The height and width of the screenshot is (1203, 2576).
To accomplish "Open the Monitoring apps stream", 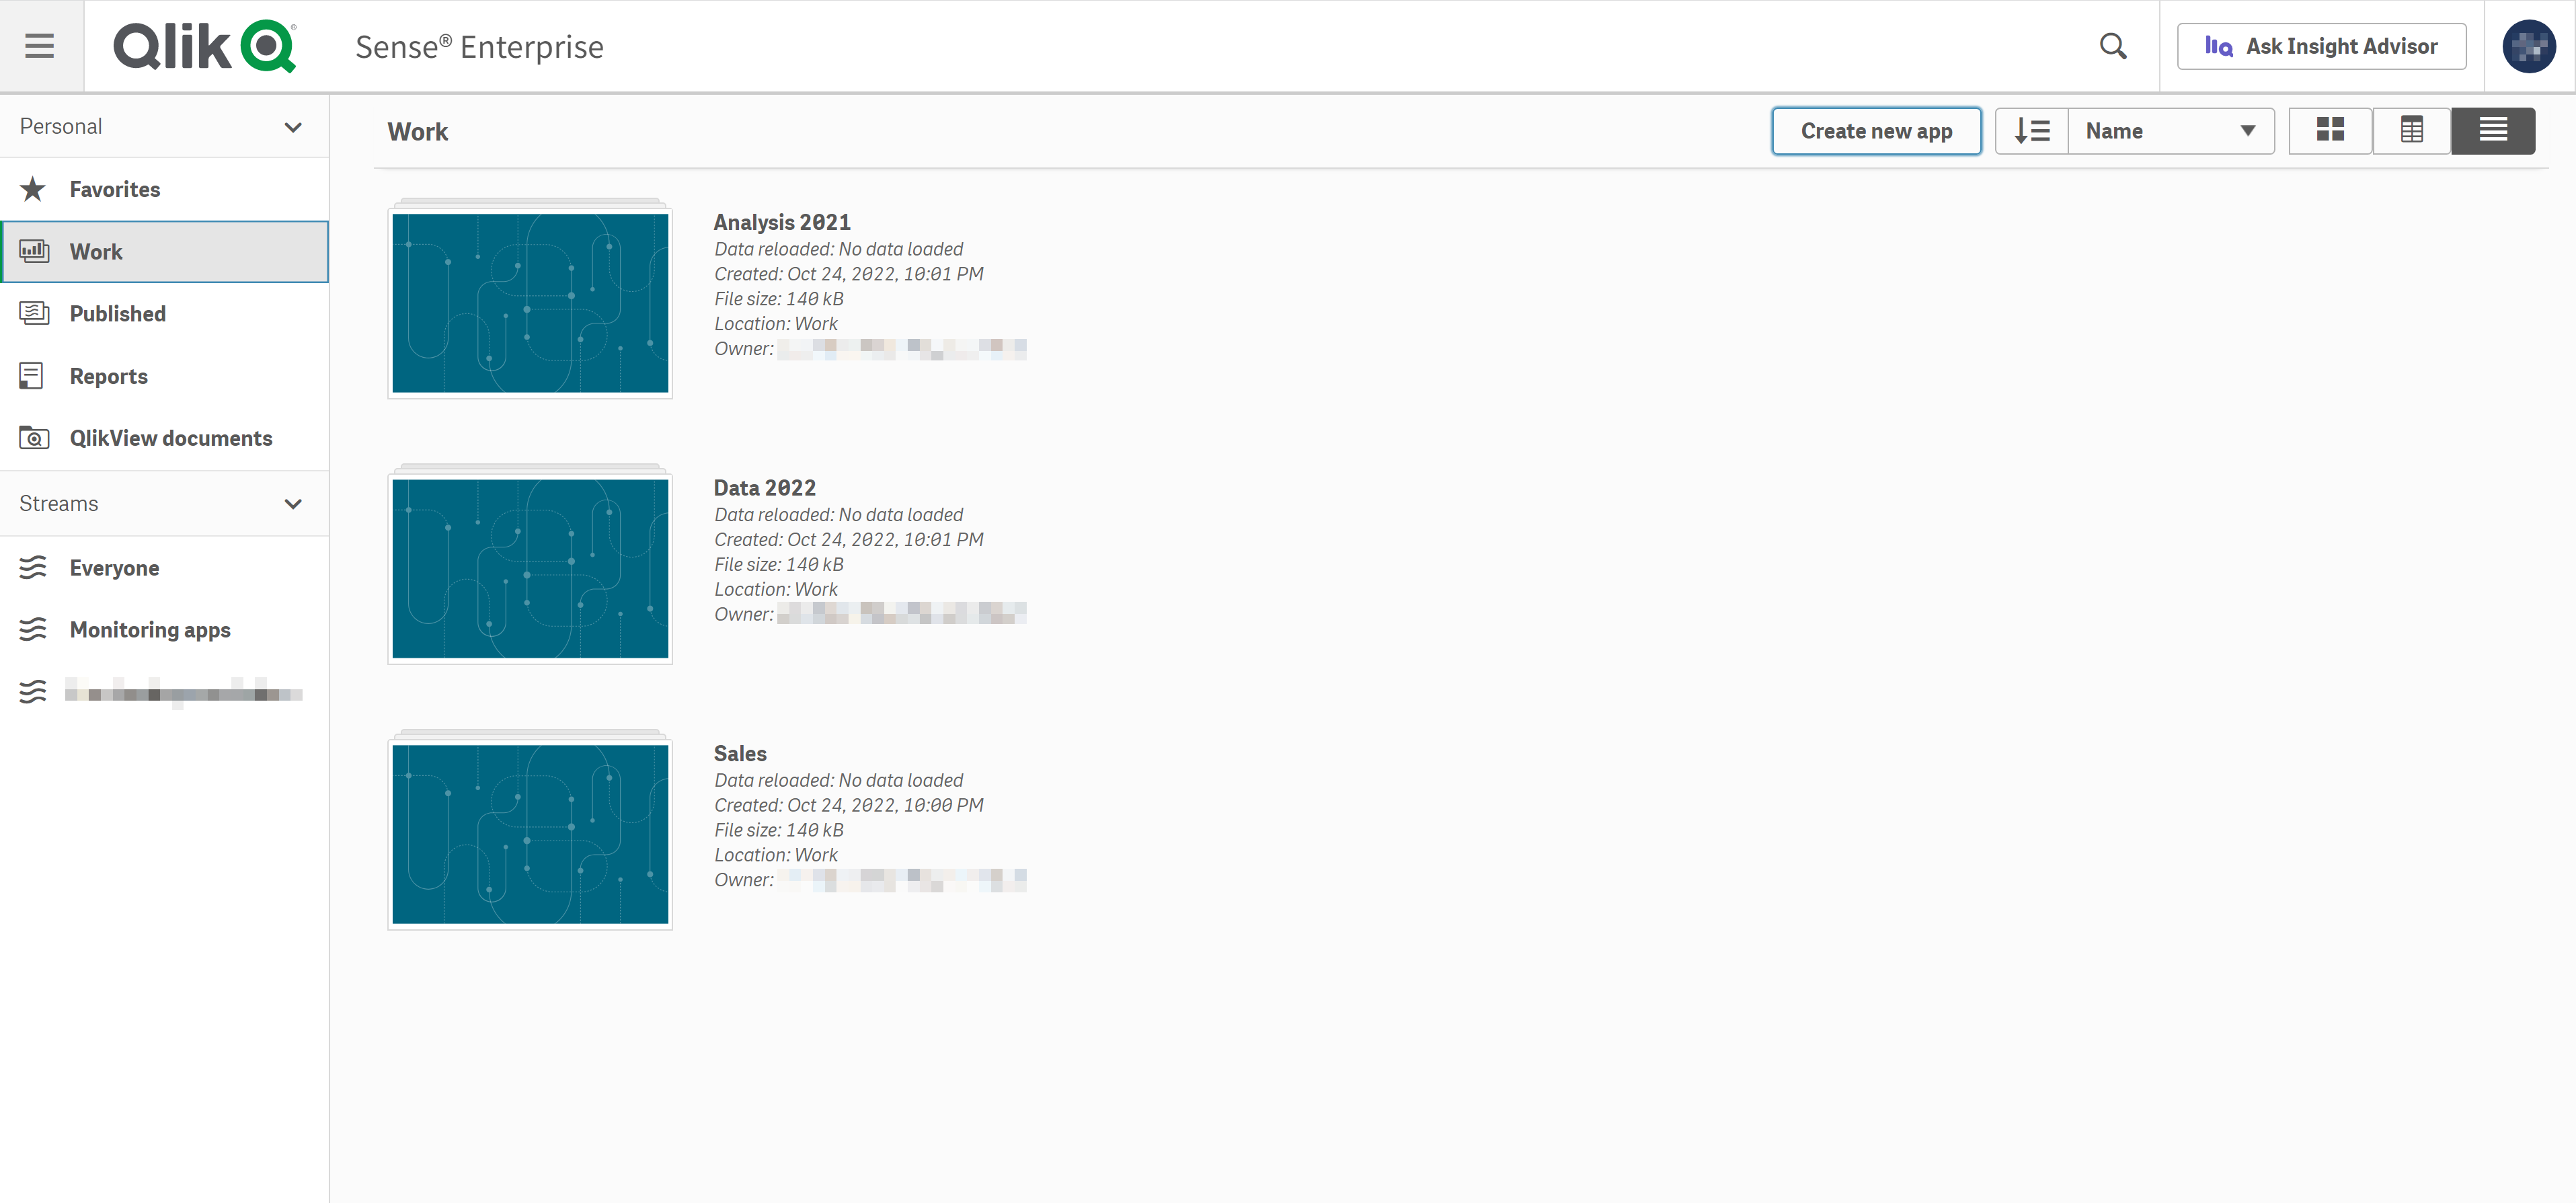I will (164, 629).
